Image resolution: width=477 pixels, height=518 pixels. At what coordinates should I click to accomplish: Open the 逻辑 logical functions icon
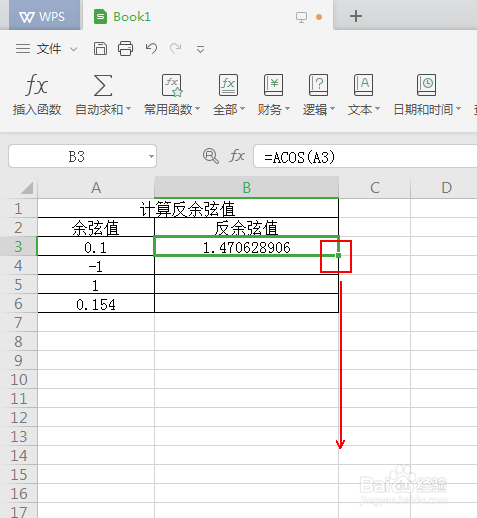[x=318, y=85]
